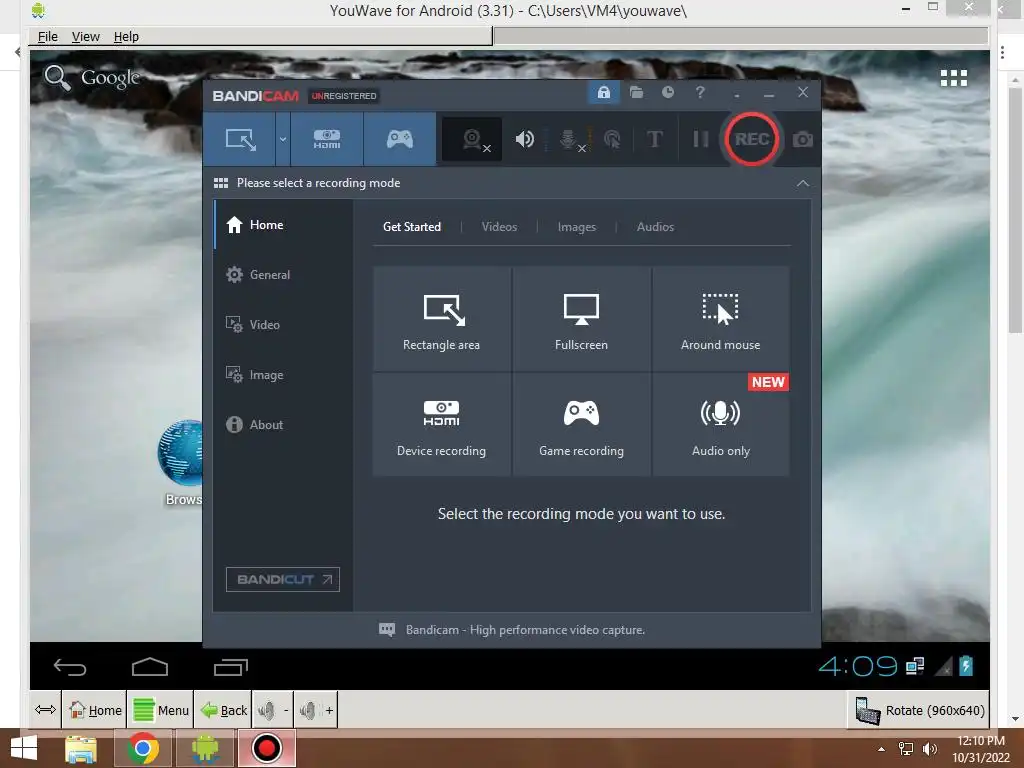The width and height of the screenshot is (1024, 768).
Task: Open the General settings sidebar item
Action: point(283,274)
